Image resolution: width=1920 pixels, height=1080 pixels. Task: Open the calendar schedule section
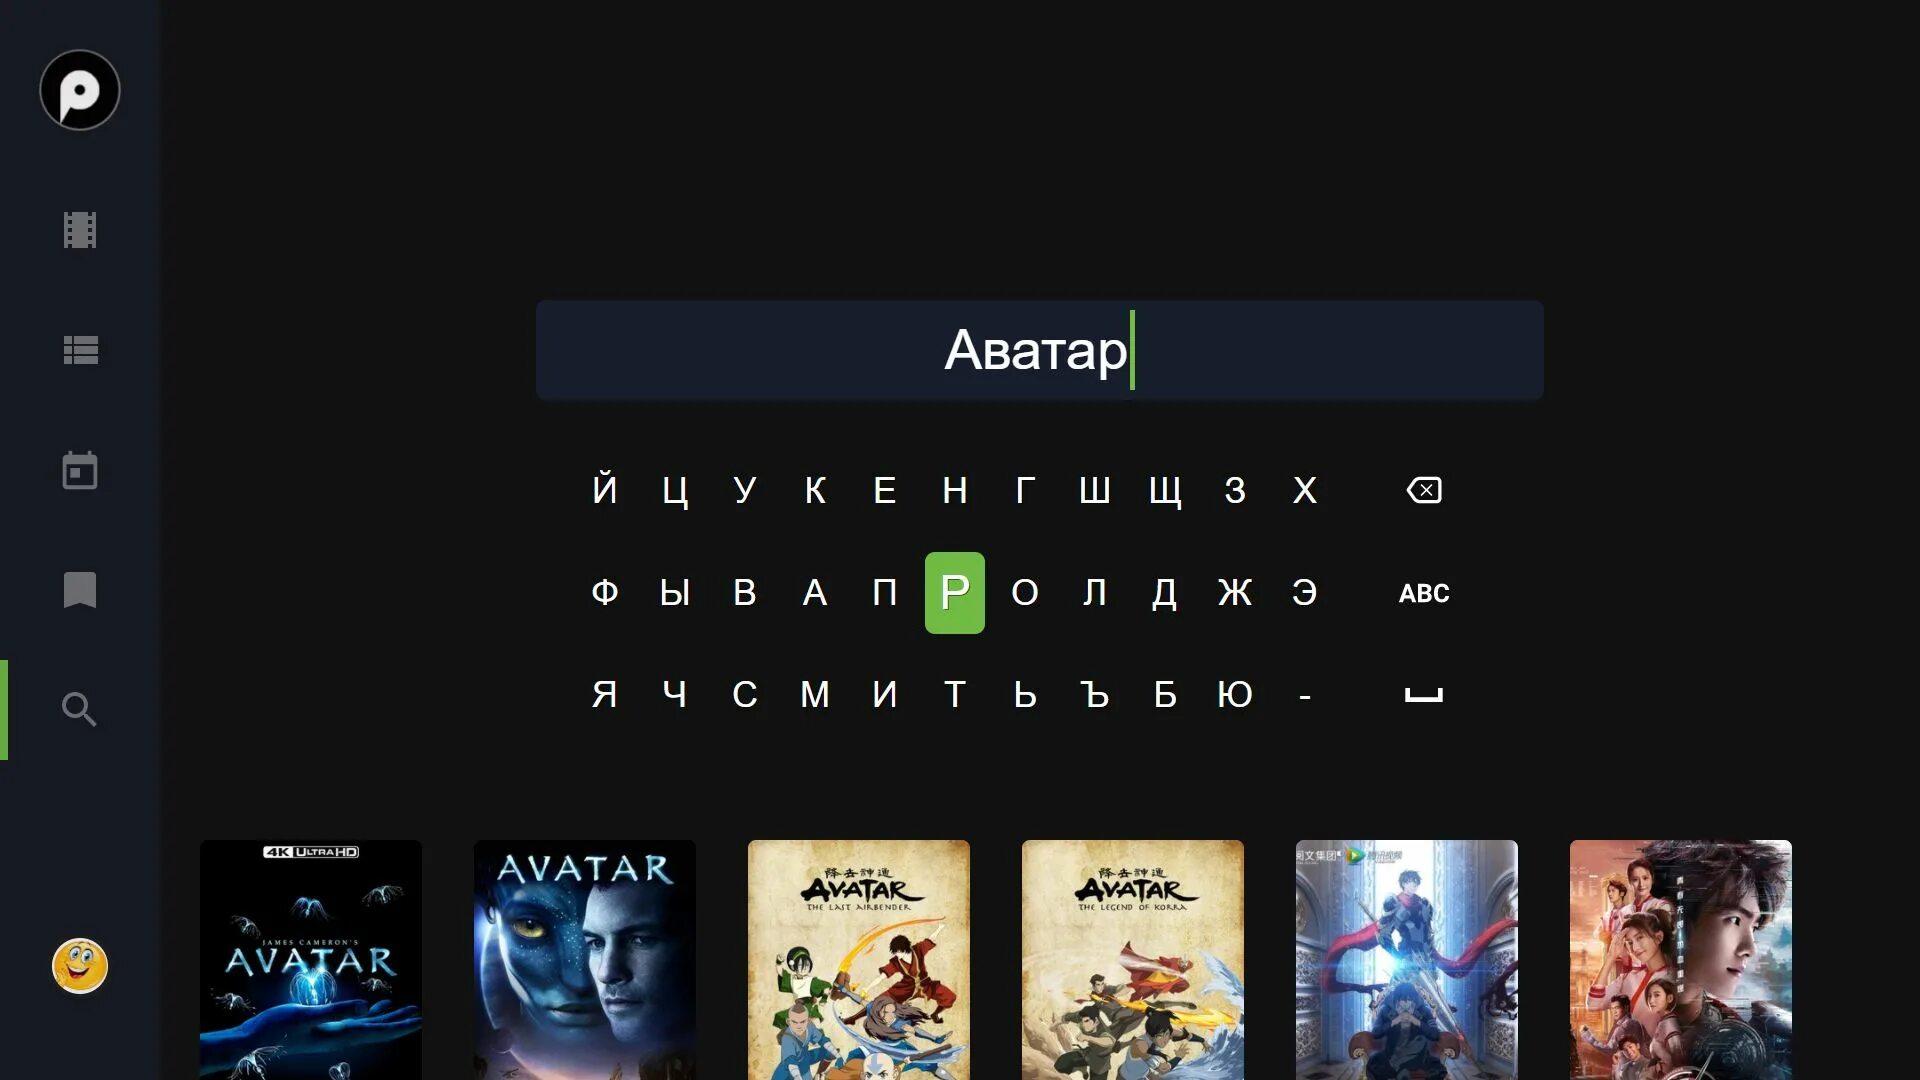tap(80, 470)
